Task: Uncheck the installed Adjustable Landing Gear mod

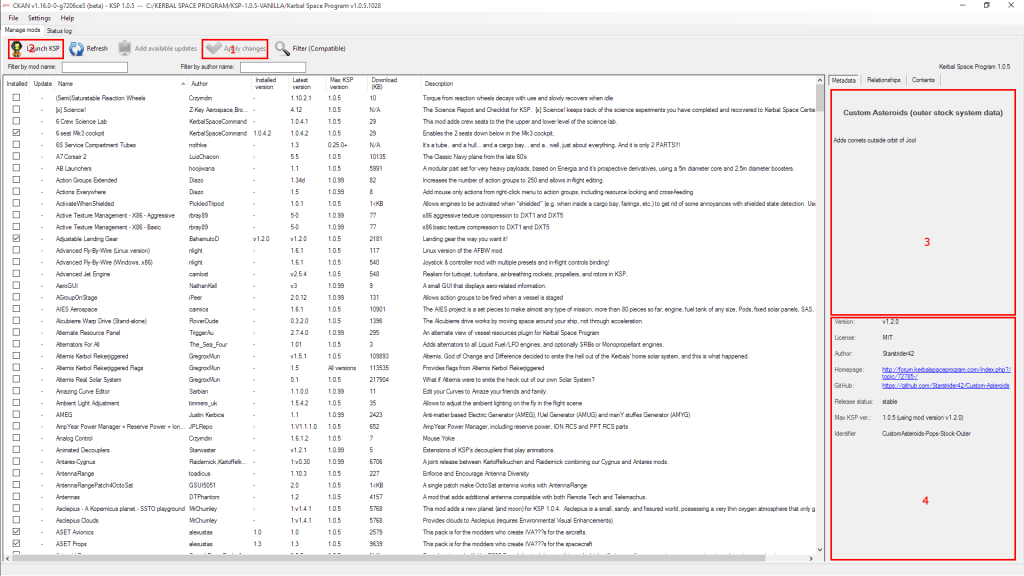Action: pos(16,239)
